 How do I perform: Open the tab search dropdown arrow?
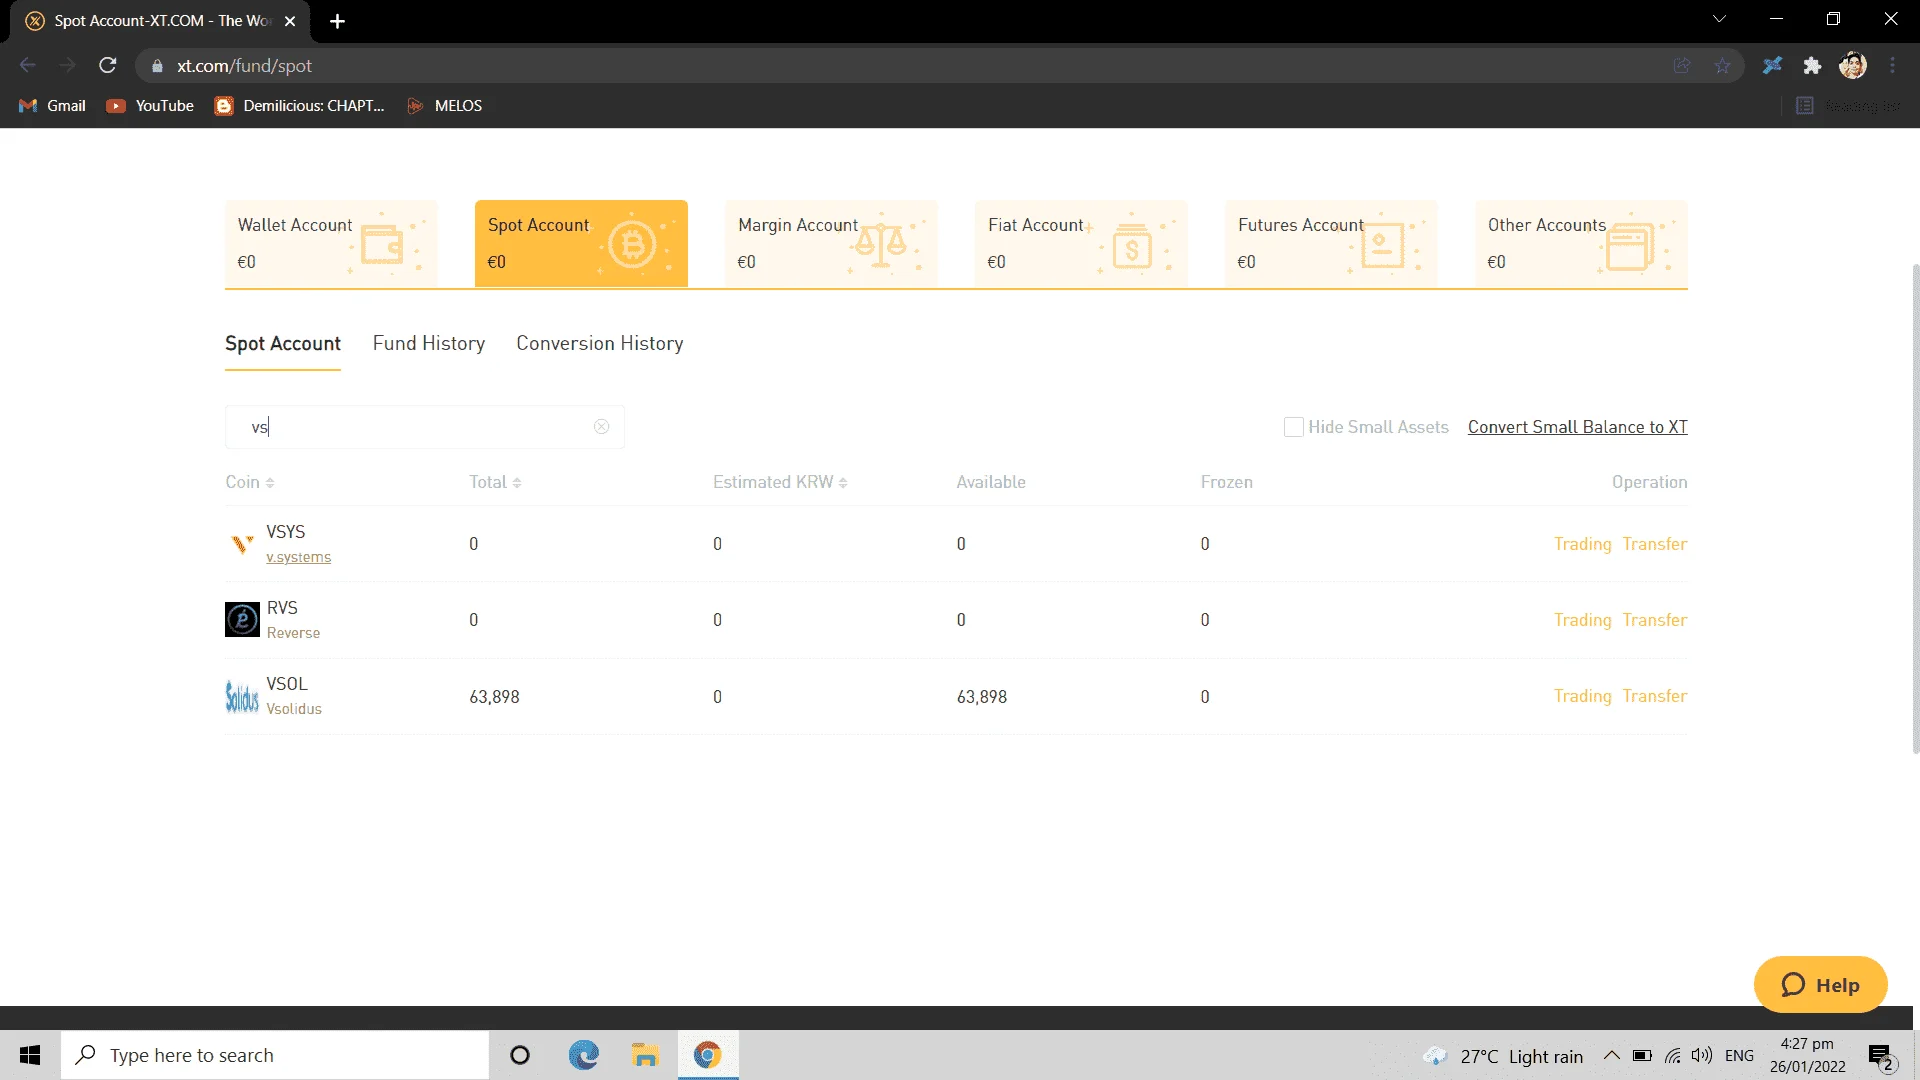(1719, 19)
